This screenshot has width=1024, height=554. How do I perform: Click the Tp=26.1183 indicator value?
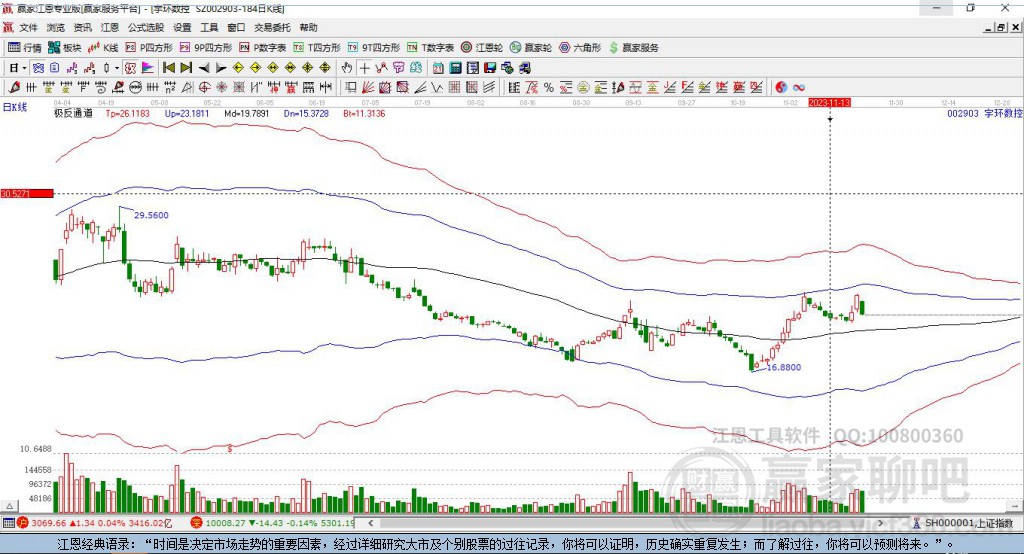coord(127,113)
